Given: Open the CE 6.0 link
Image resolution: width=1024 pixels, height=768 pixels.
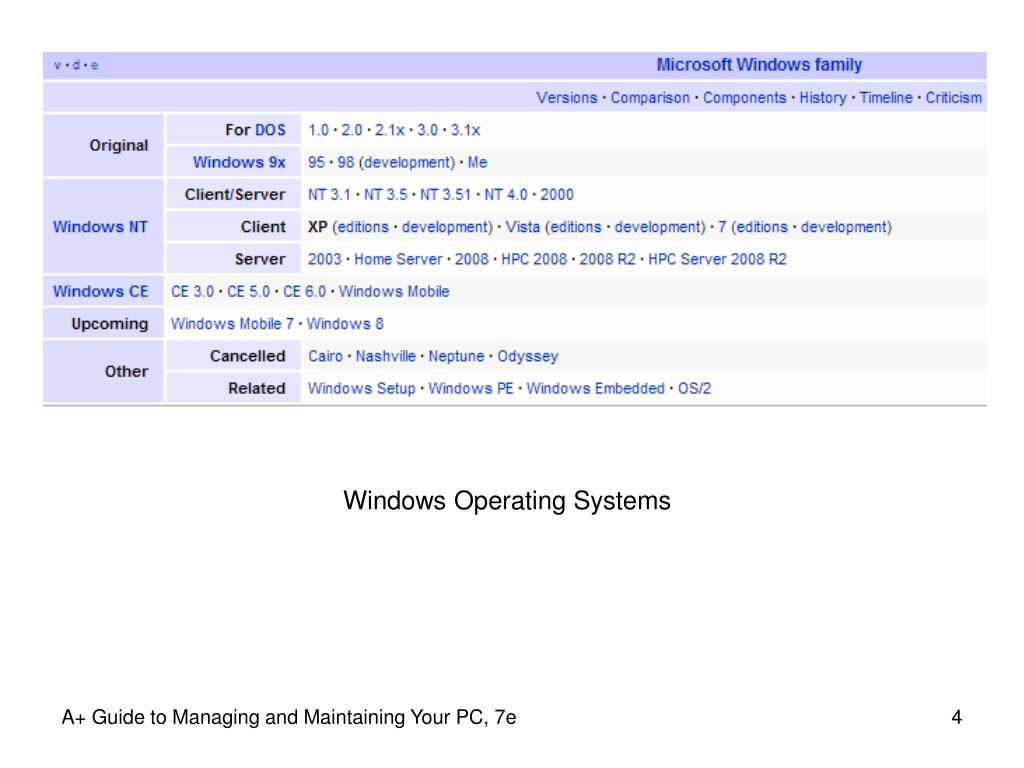Looking at the screenshot, I should [304, 291].
